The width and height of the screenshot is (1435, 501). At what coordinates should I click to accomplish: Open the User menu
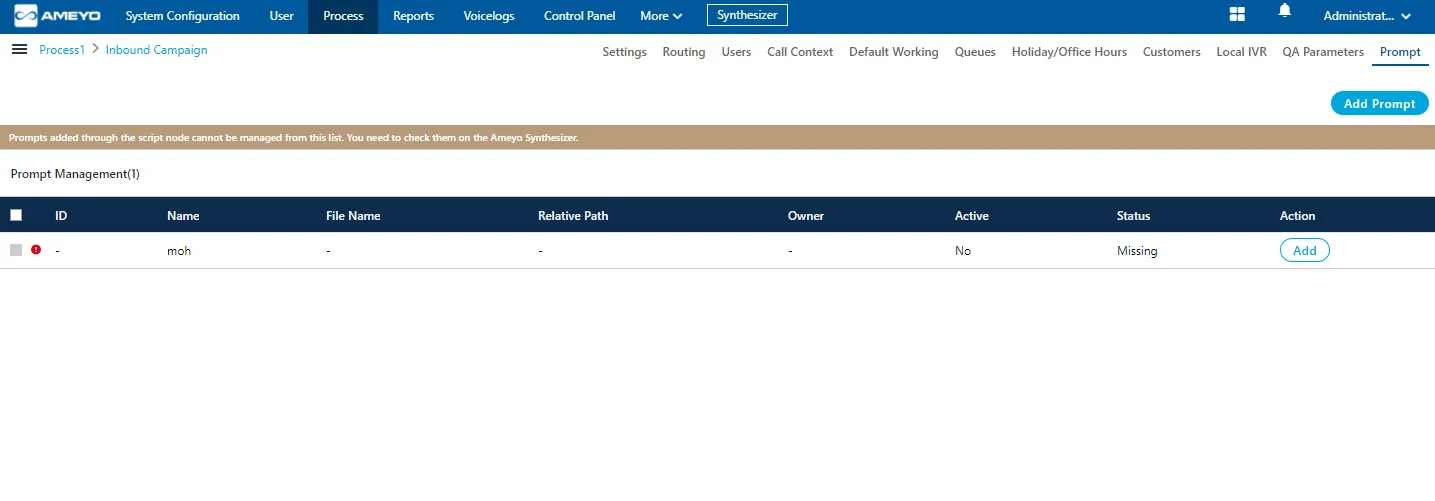[282, 16]
